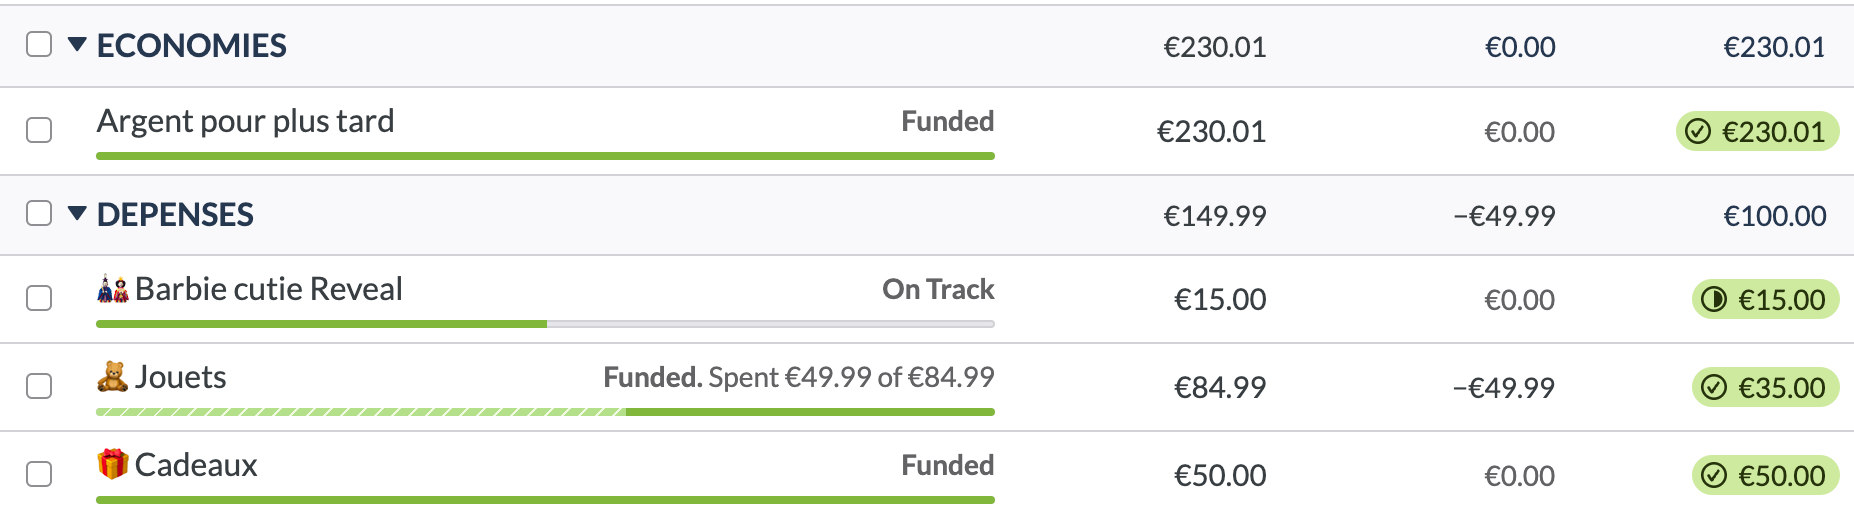Image resolution: width=1854 pixels, height=516 pixels.
Task: Collapse the ECONOMIES category group
Action: 77,45
